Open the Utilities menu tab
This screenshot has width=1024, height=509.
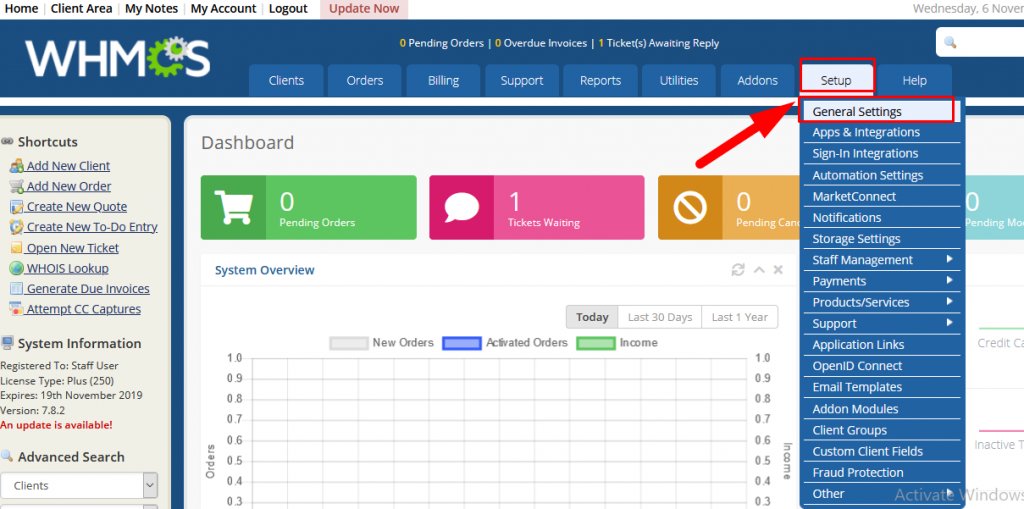click(x=679, y=81)
